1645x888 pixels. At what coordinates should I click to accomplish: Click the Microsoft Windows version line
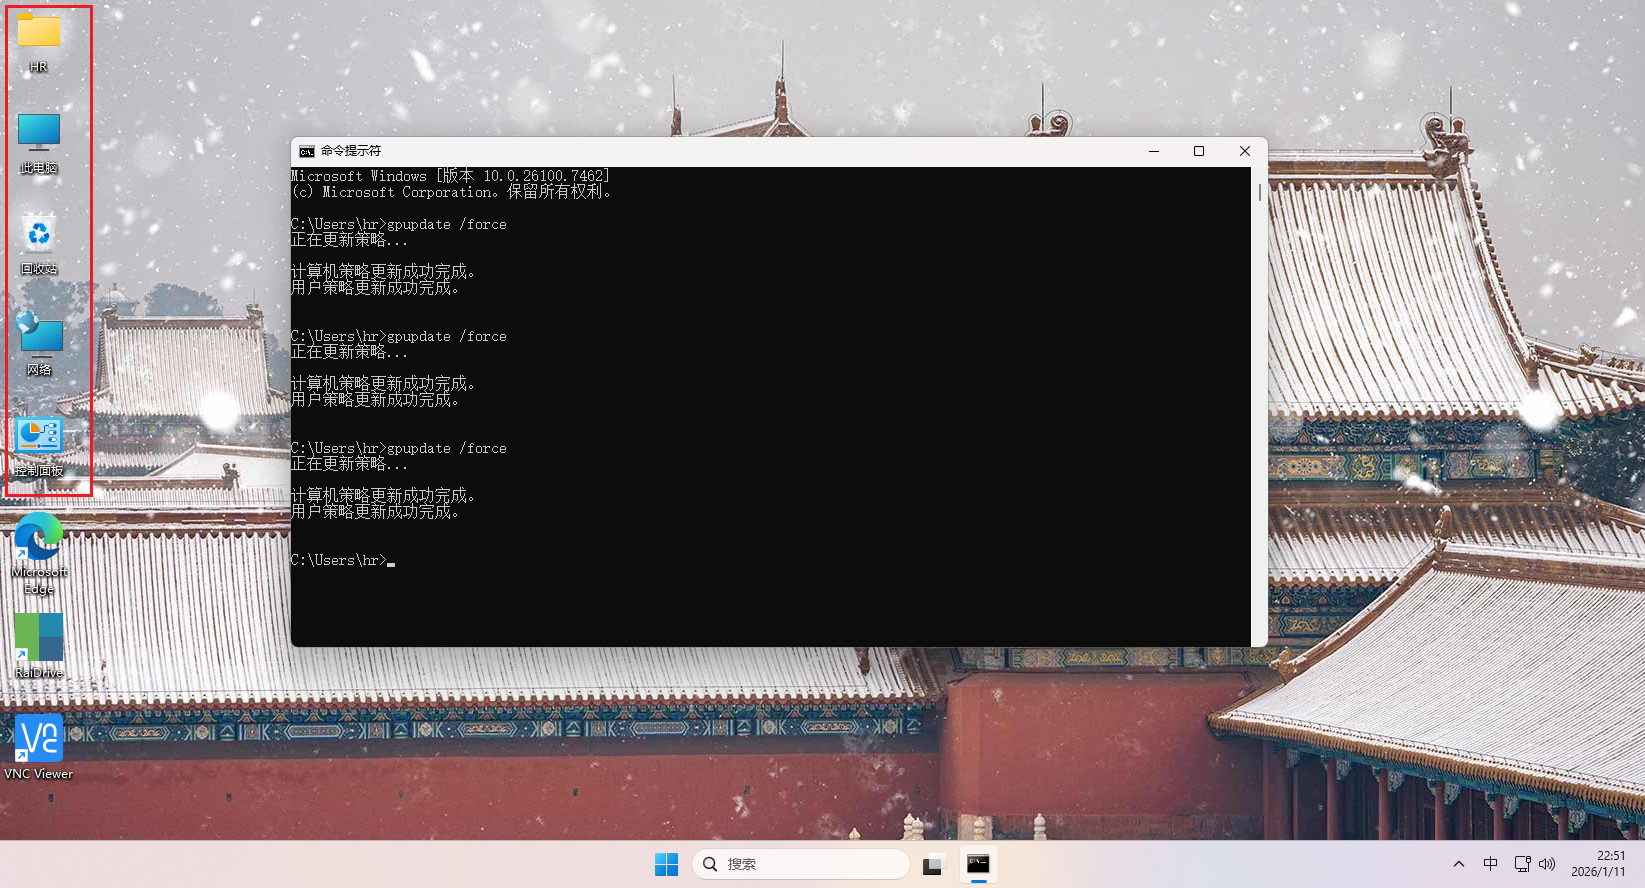450,176
